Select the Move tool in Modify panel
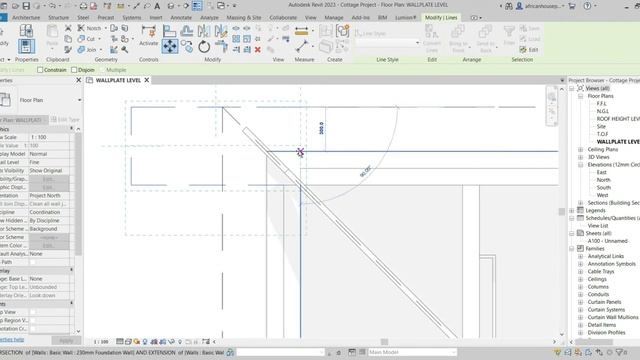The height and width of the screenshot is (360, 640). pos(170,46)
